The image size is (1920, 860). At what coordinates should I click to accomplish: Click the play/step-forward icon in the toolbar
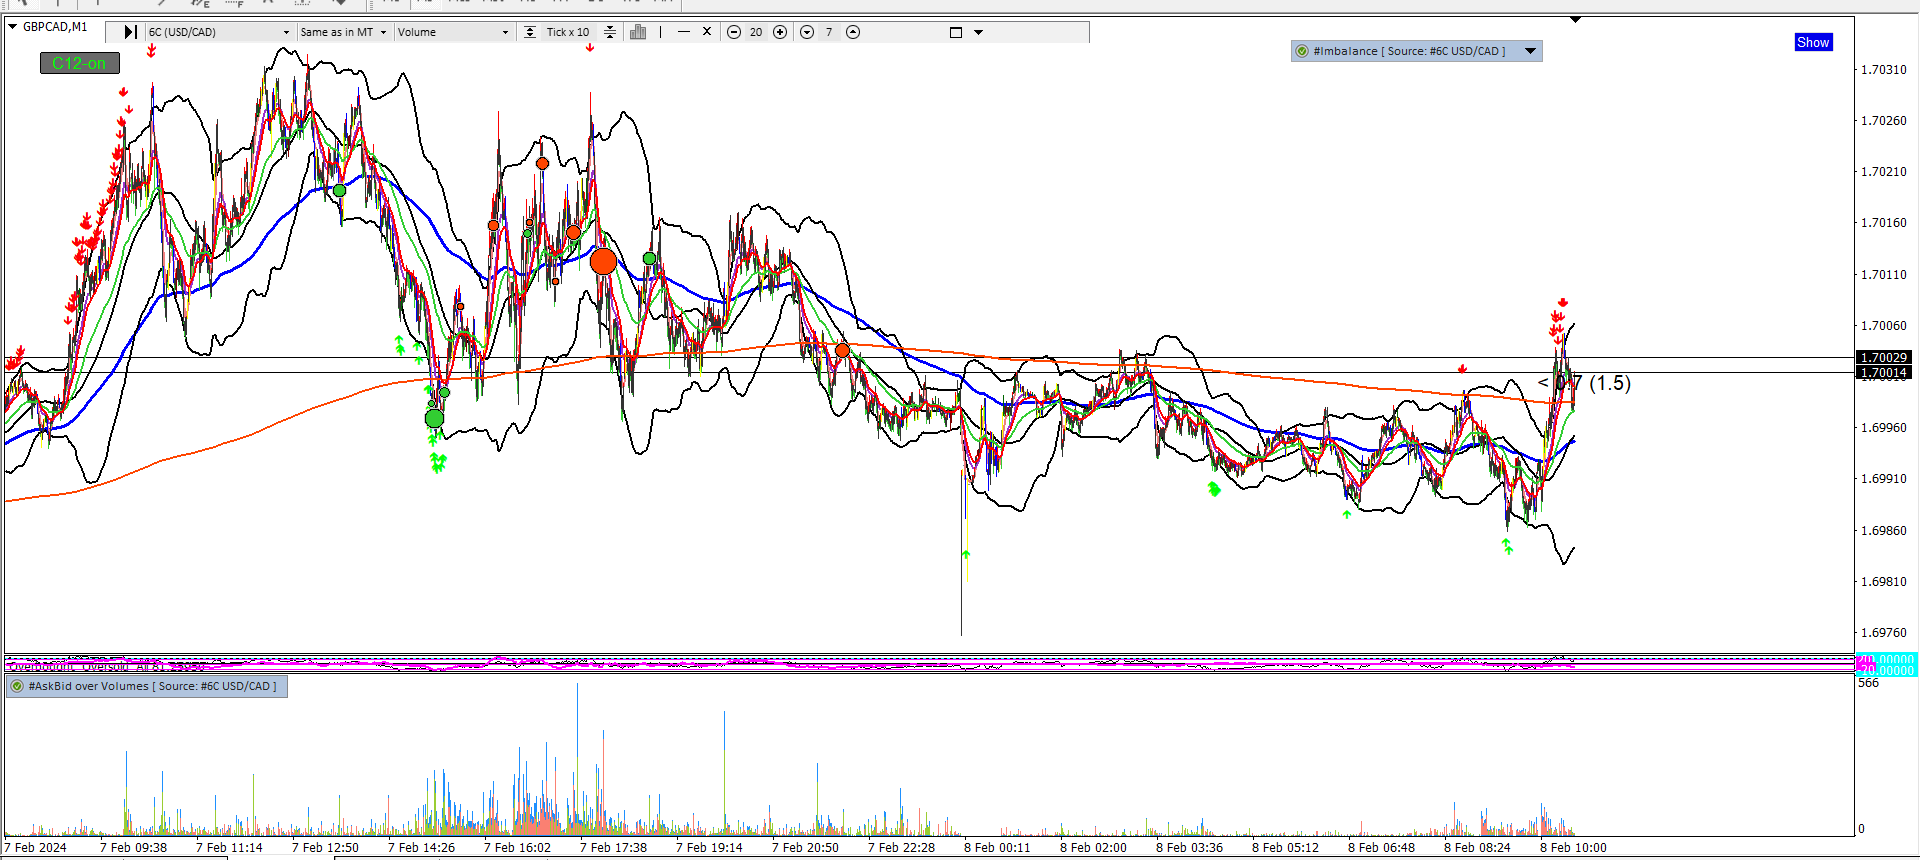click(x=130, y=32)
